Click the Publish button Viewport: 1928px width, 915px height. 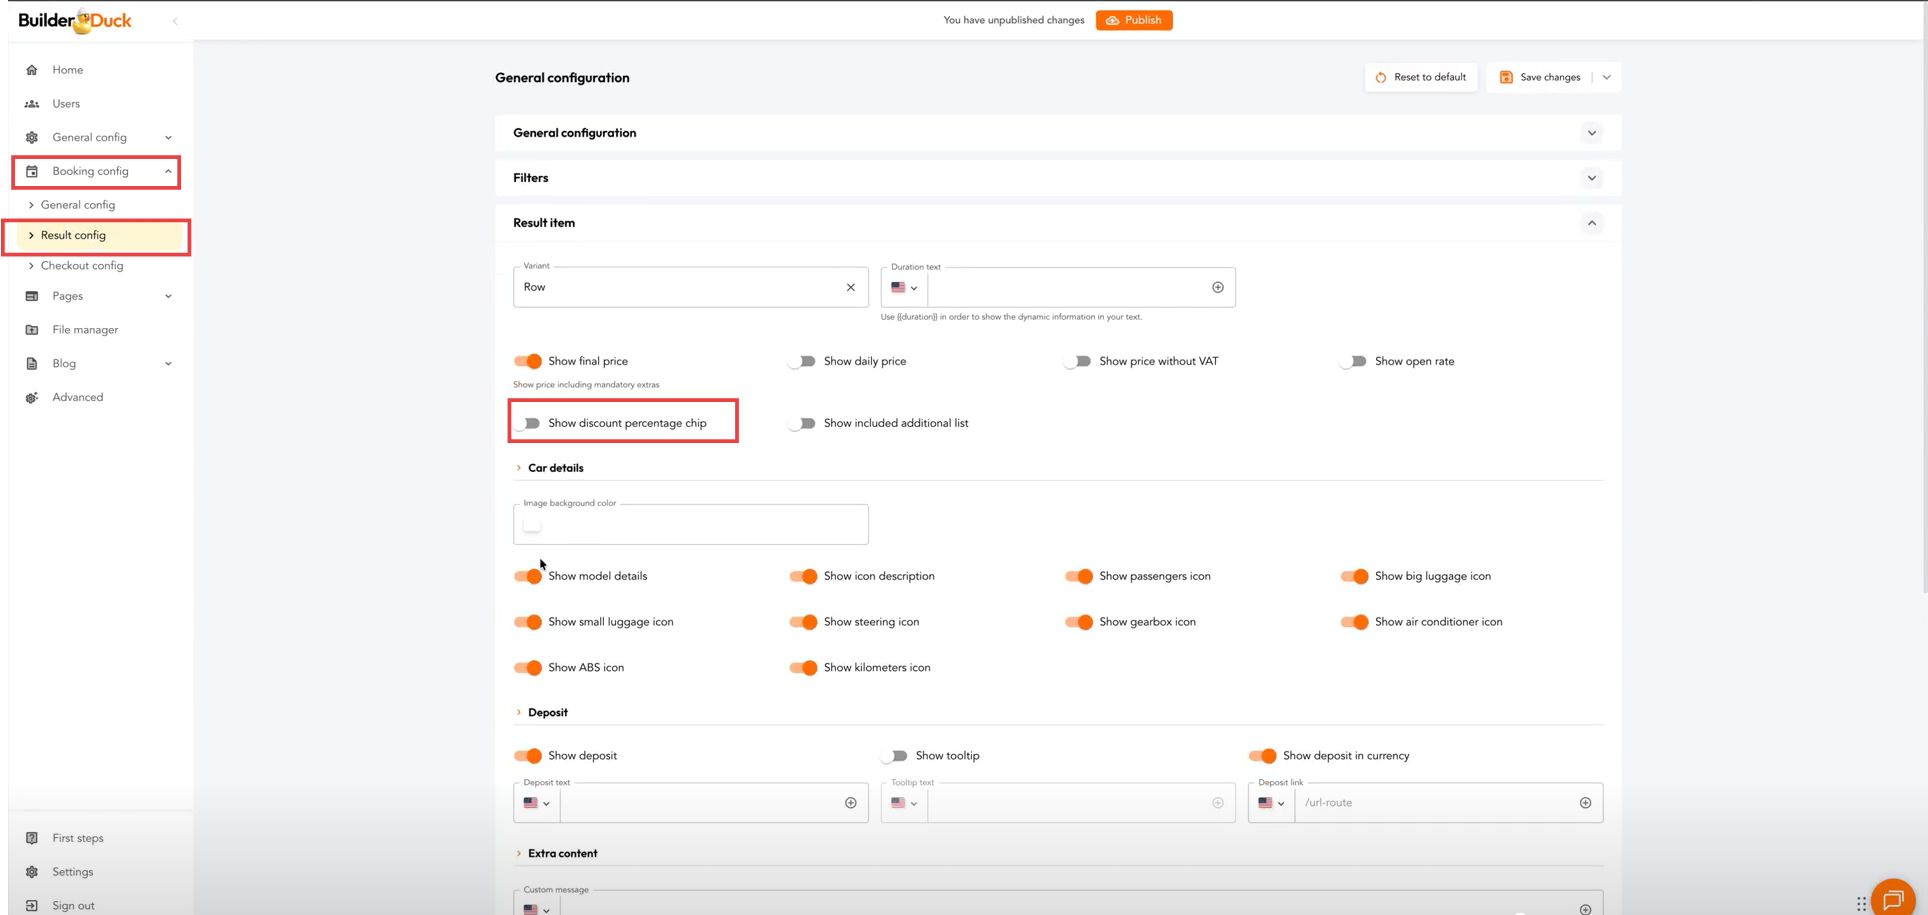[1134, 20]
